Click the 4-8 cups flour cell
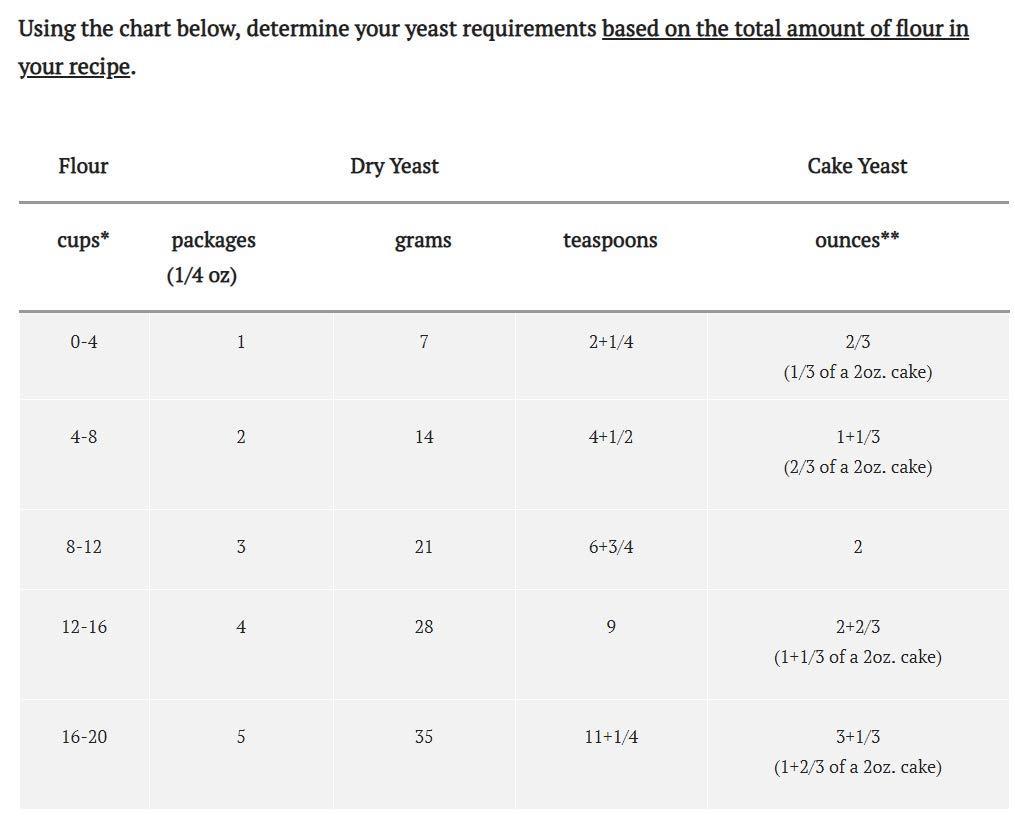Viewport: 1015px width, 821px height. point(84,437)
